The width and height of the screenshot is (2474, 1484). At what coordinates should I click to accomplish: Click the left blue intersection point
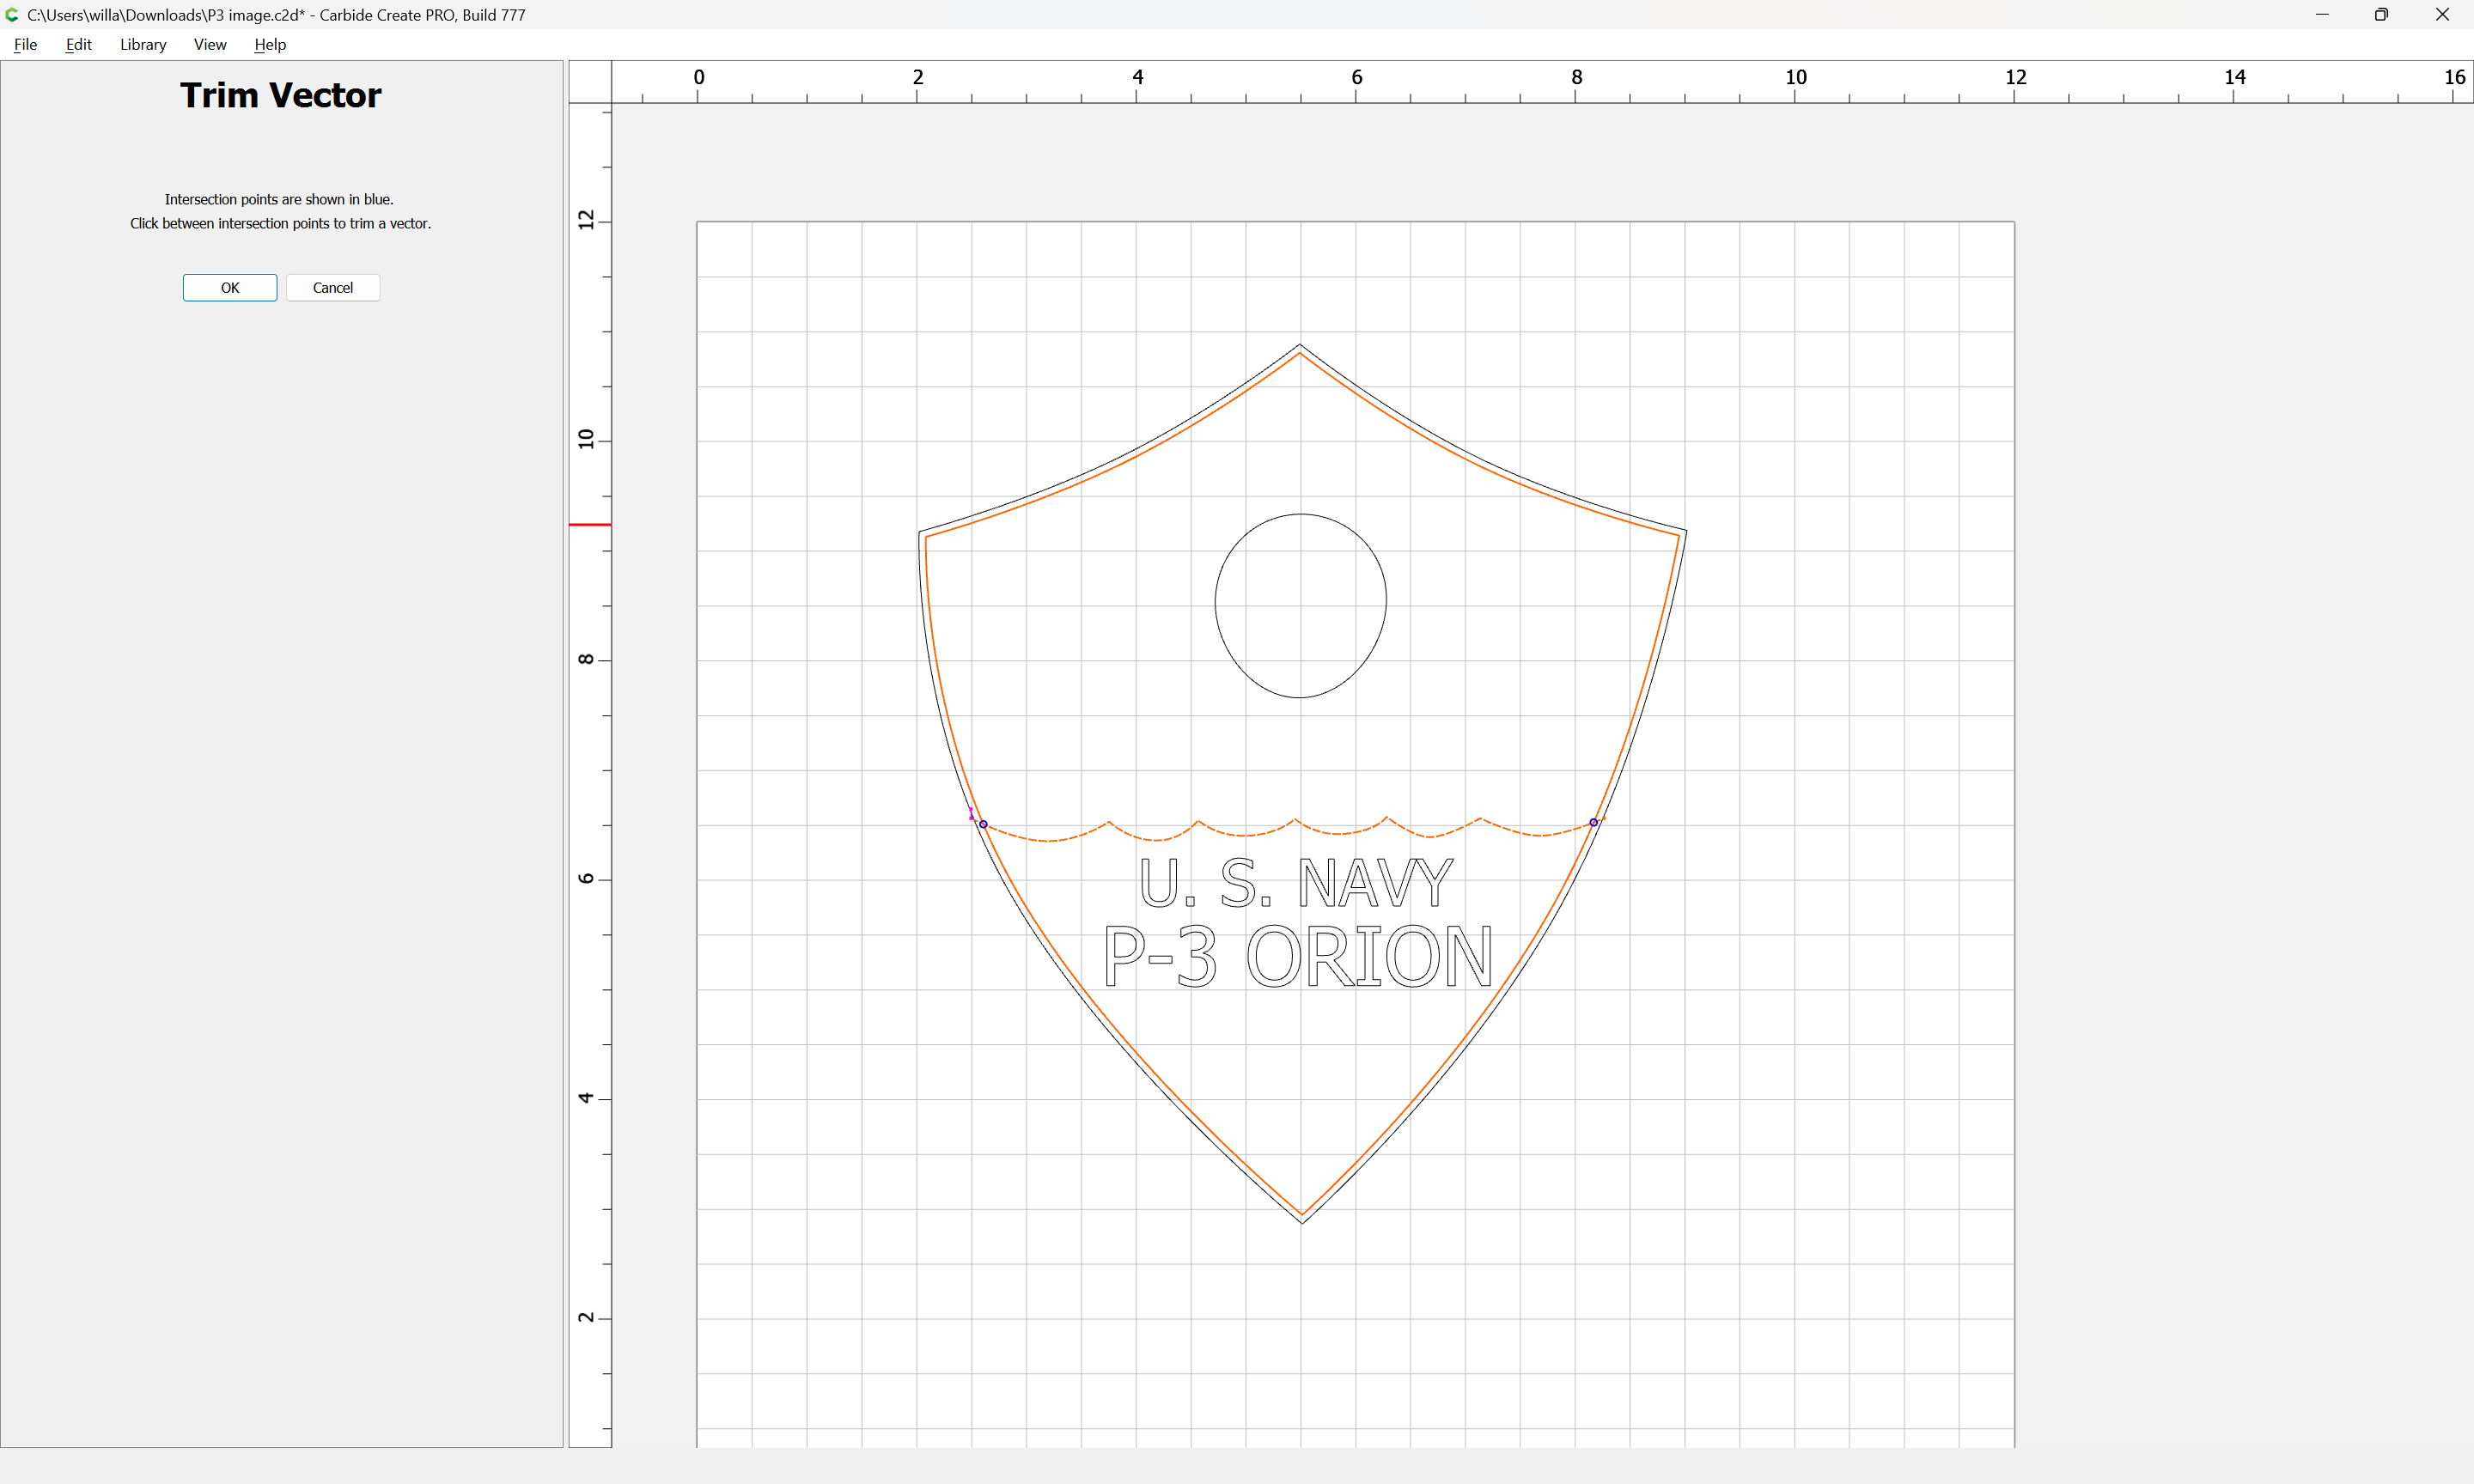coord(983,824)
